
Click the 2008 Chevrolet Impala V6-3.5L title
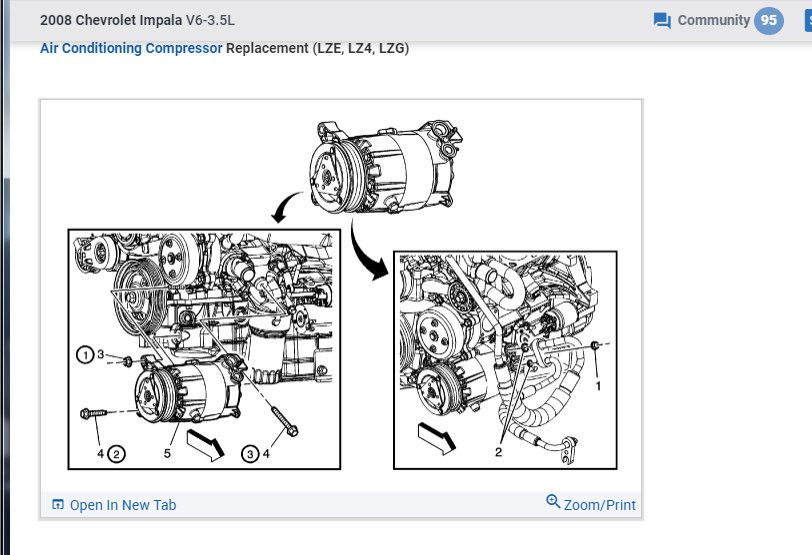pyautogui.click(x=137, y=20)
